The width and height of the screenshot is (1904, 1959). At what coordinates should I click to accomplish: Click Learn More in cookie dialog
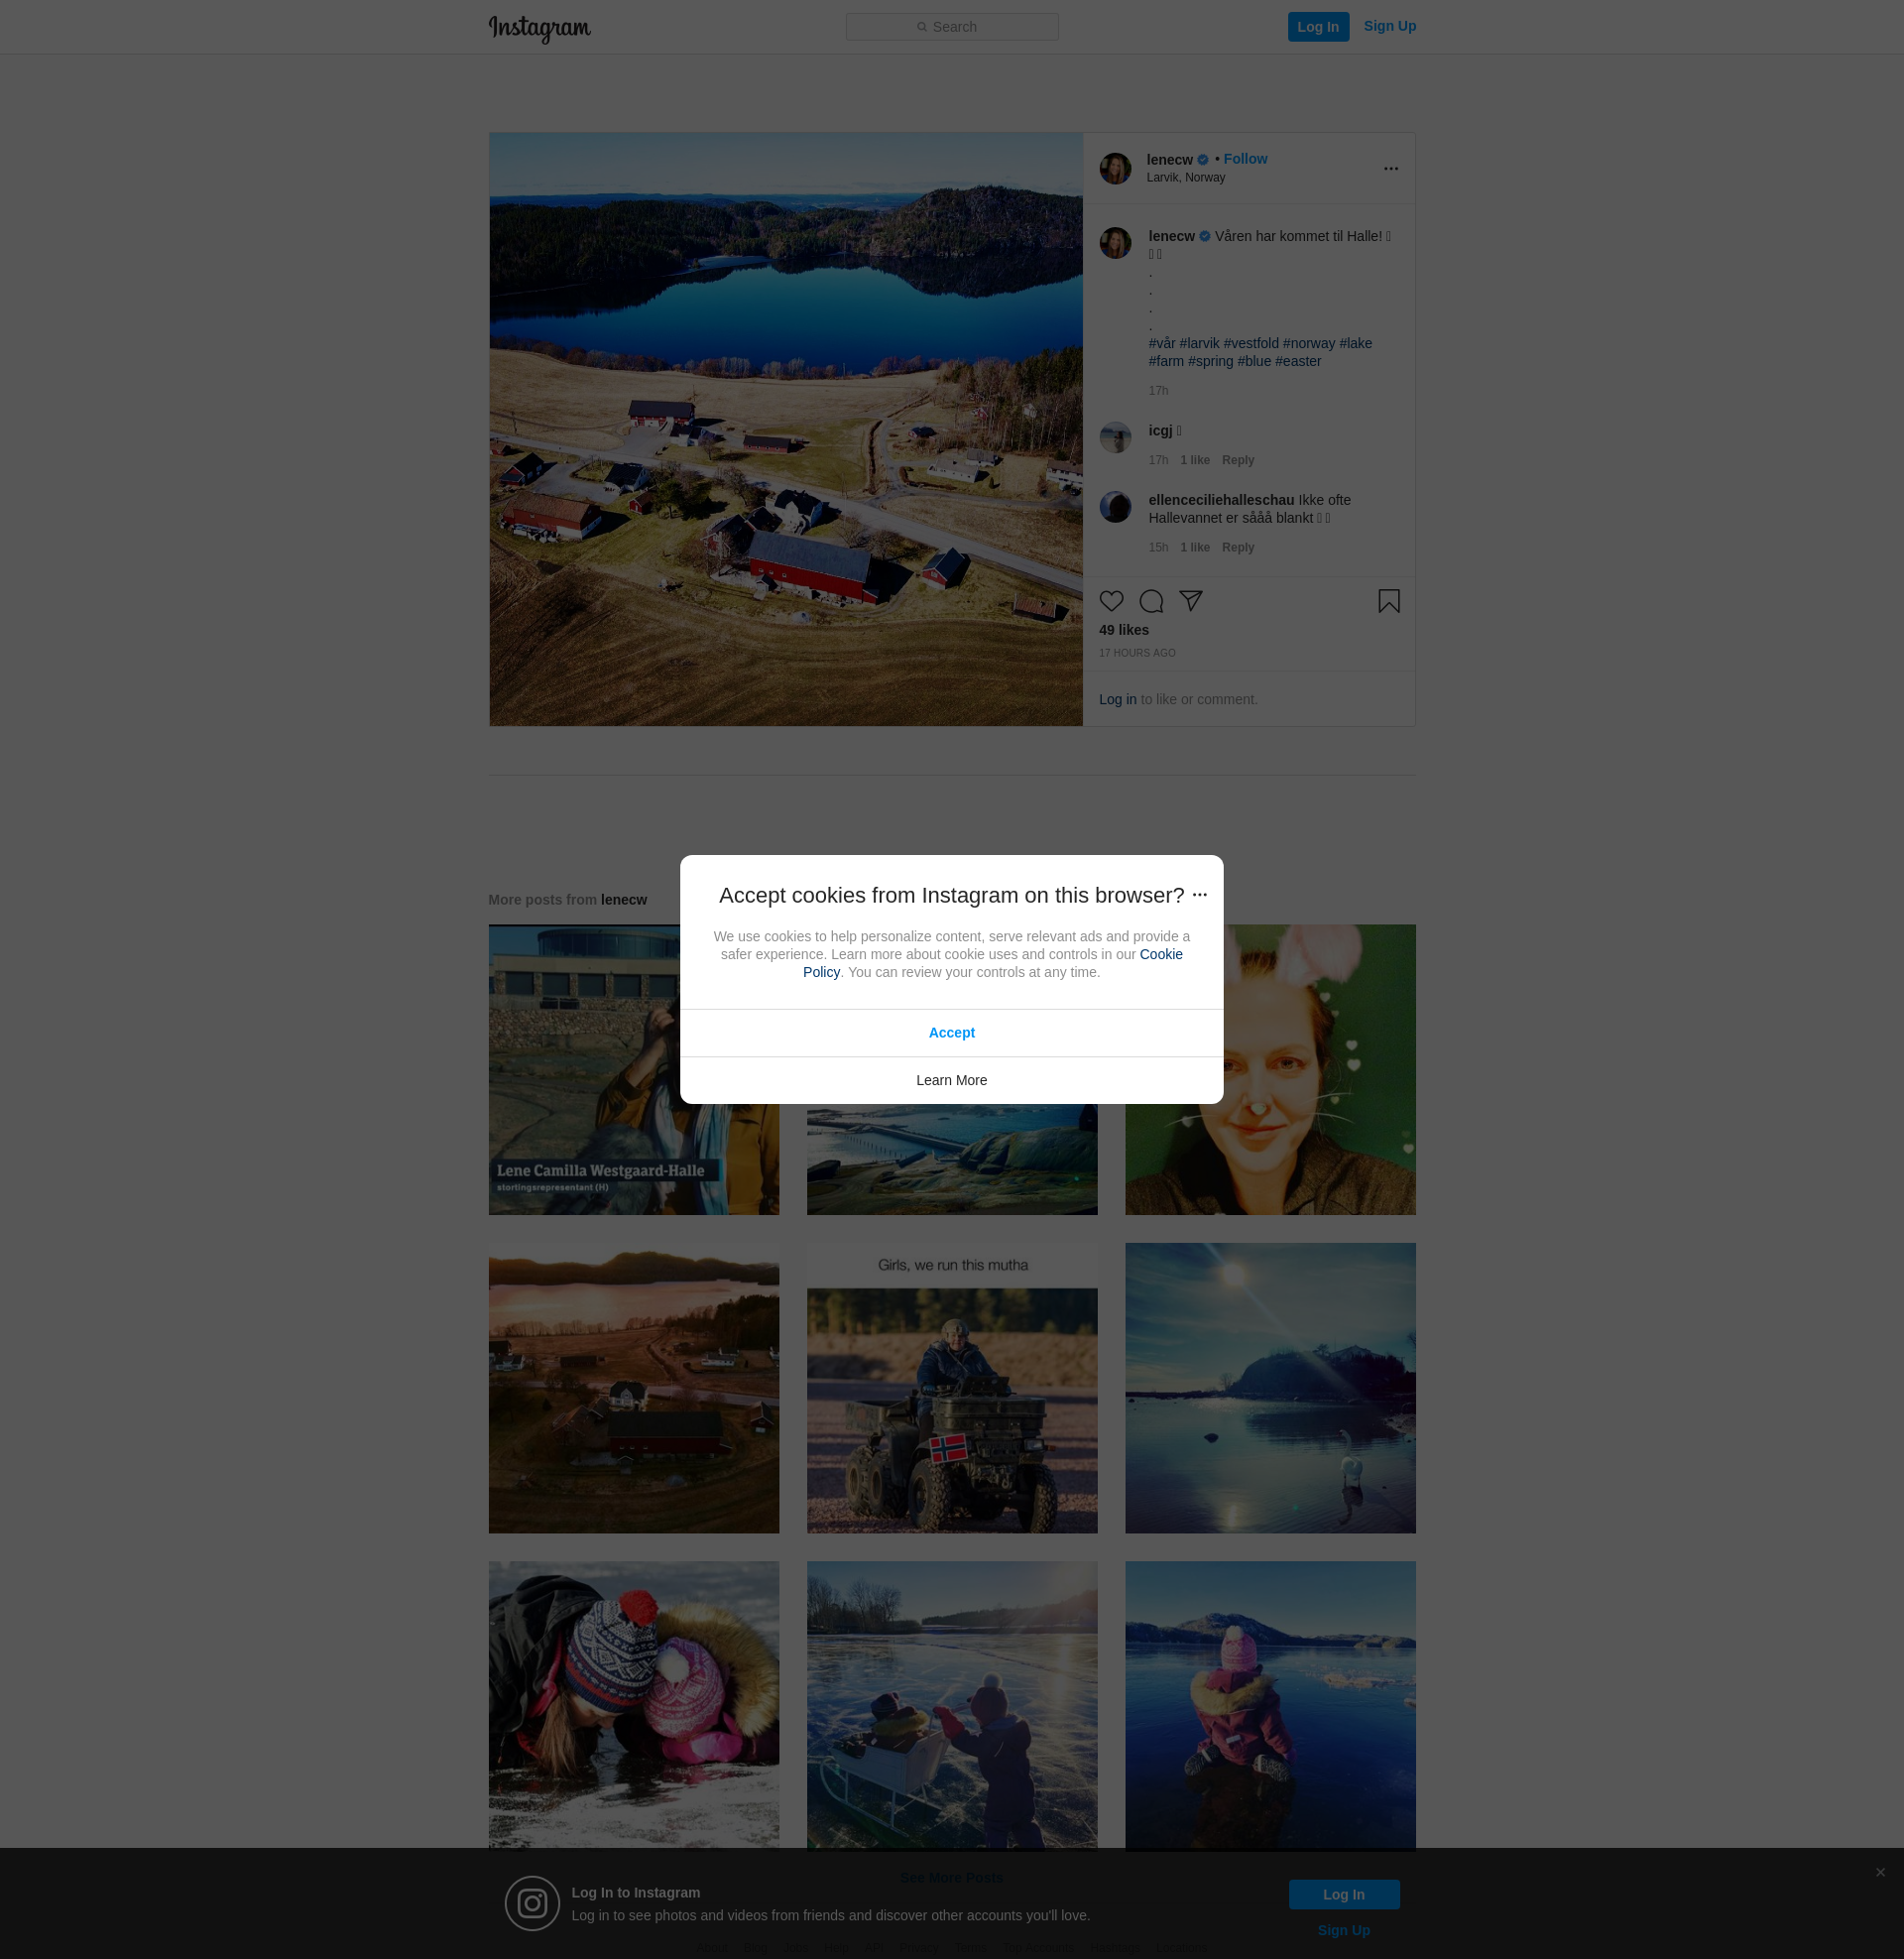coord(951,1080)
